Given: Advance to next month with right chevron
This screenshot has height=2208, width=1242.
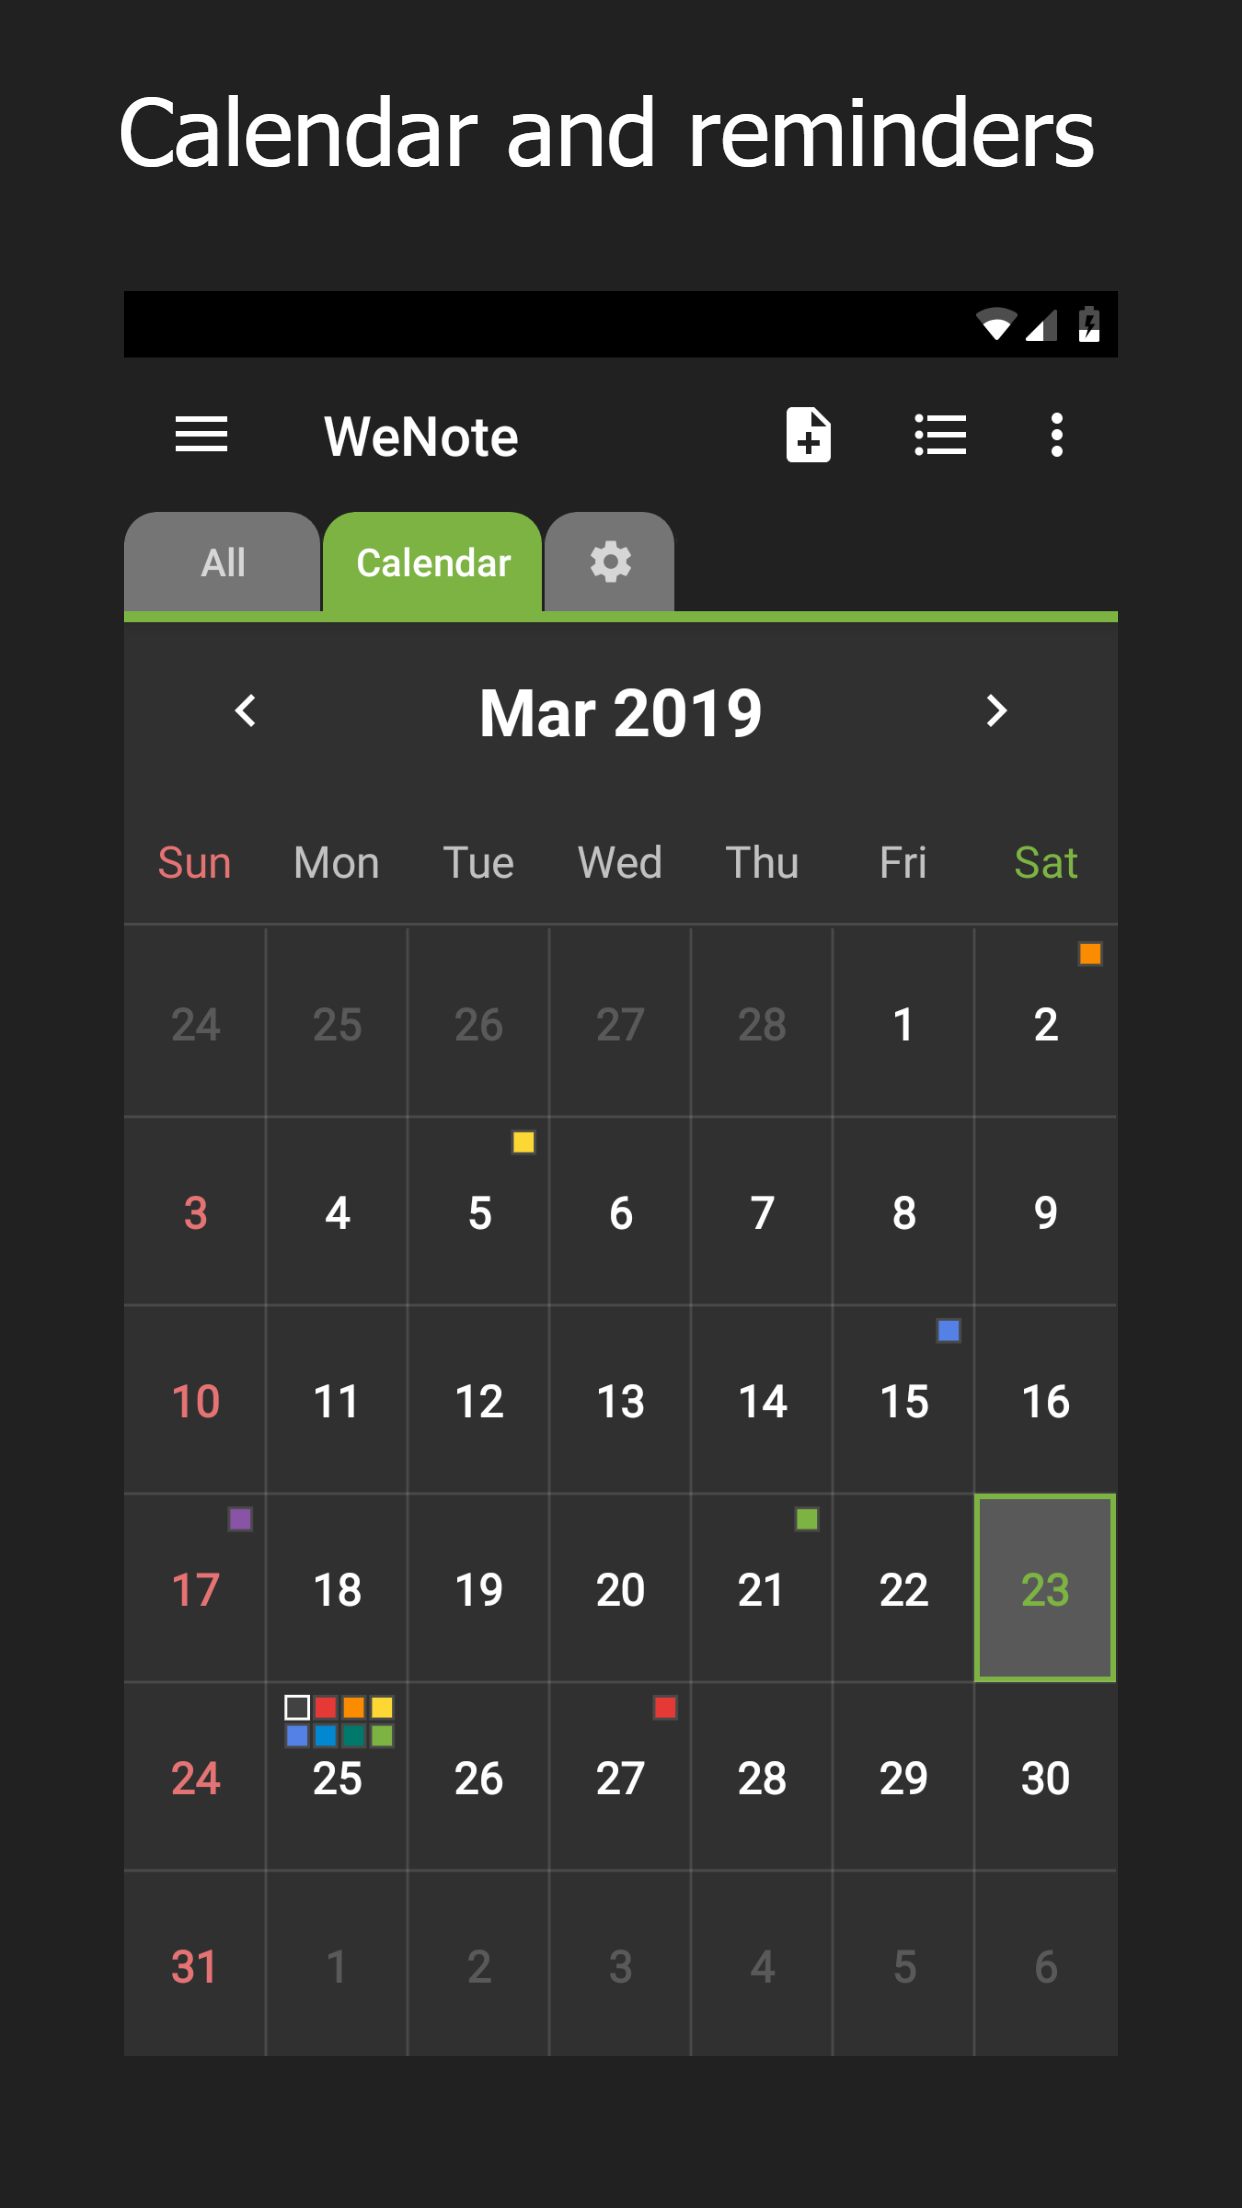Looking at the screenshot, I should 996,711.
